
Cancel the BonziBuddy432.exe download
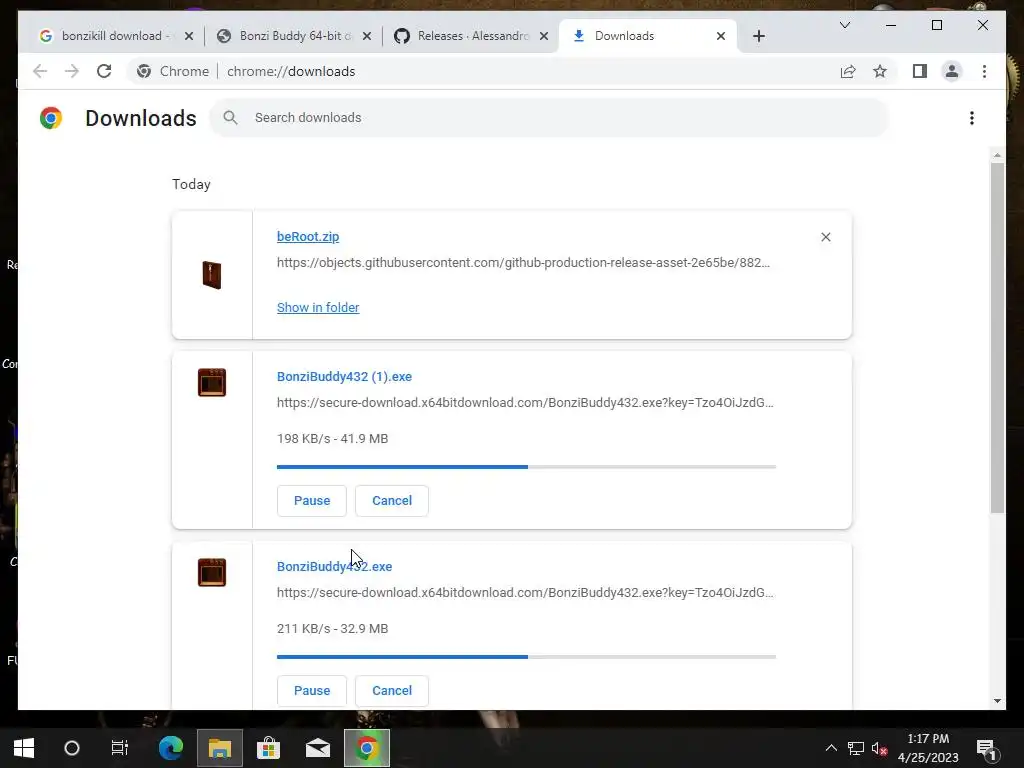pyautogui.click(x=392, y=691)
